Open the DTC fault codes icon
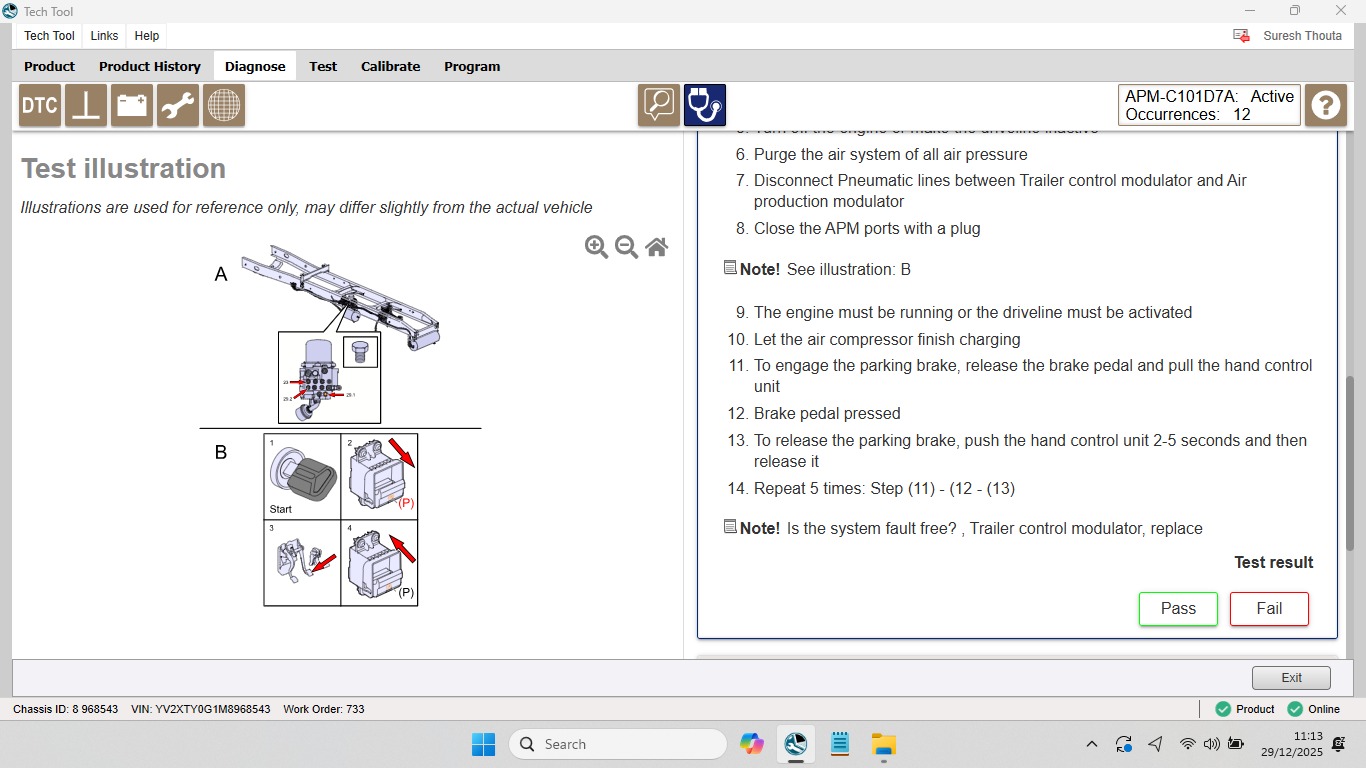Screen dimensions: 1366x768 coord(40,105)
